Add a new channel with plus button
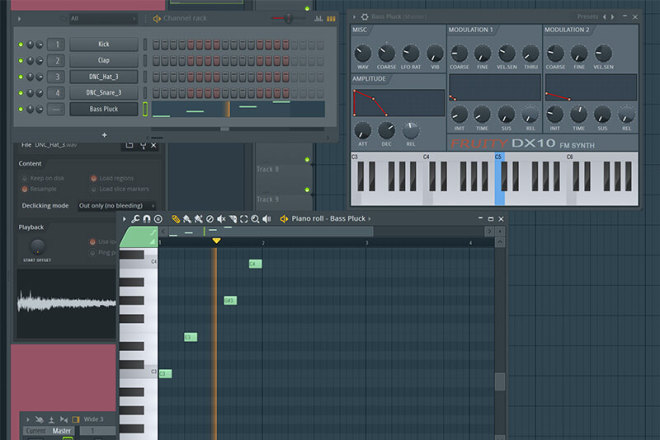This screenshot has width=660, height=440. tap(104, 135)
